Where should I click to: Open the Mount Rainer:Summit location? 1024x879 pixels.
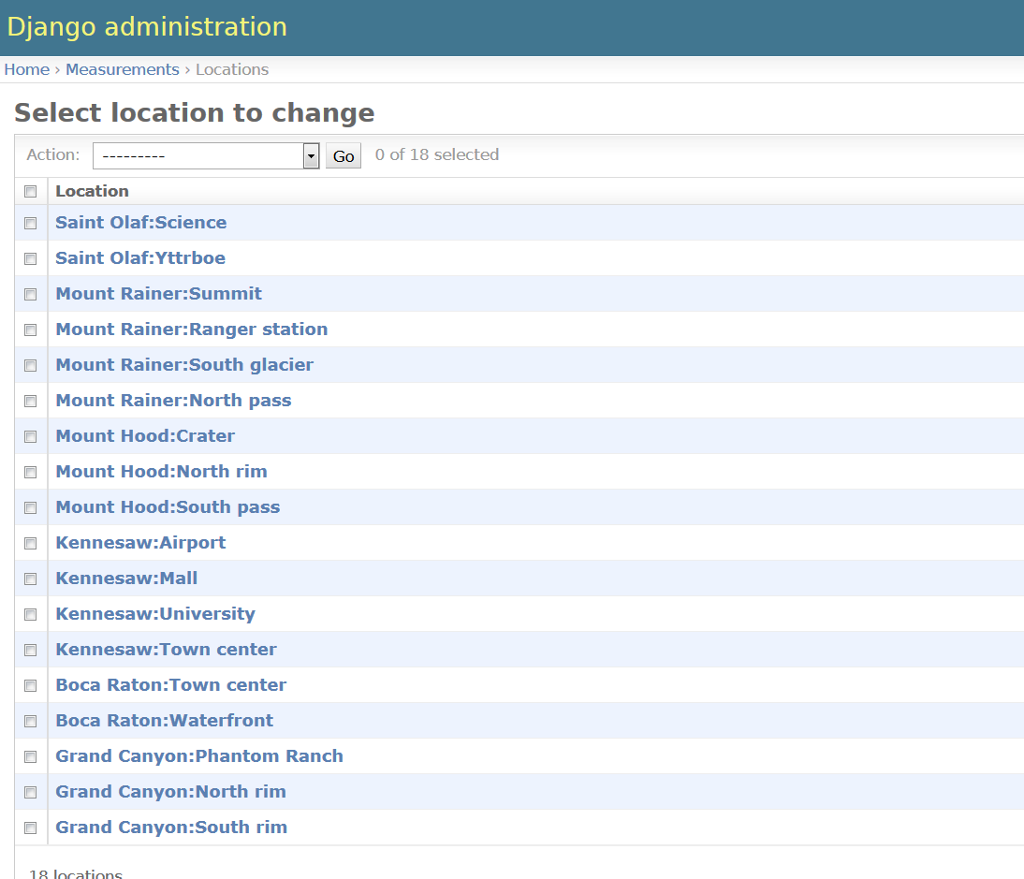pyautogui.click(x=159, y=294)
